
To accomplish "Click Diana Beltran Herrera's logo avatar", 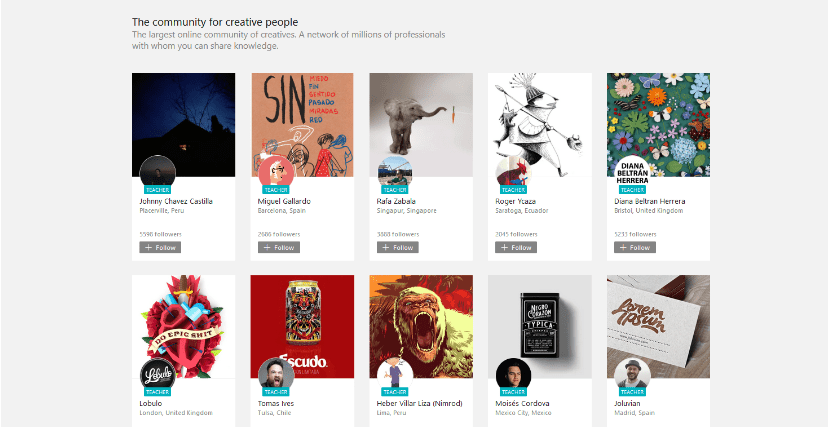I will tap(631, 172).
